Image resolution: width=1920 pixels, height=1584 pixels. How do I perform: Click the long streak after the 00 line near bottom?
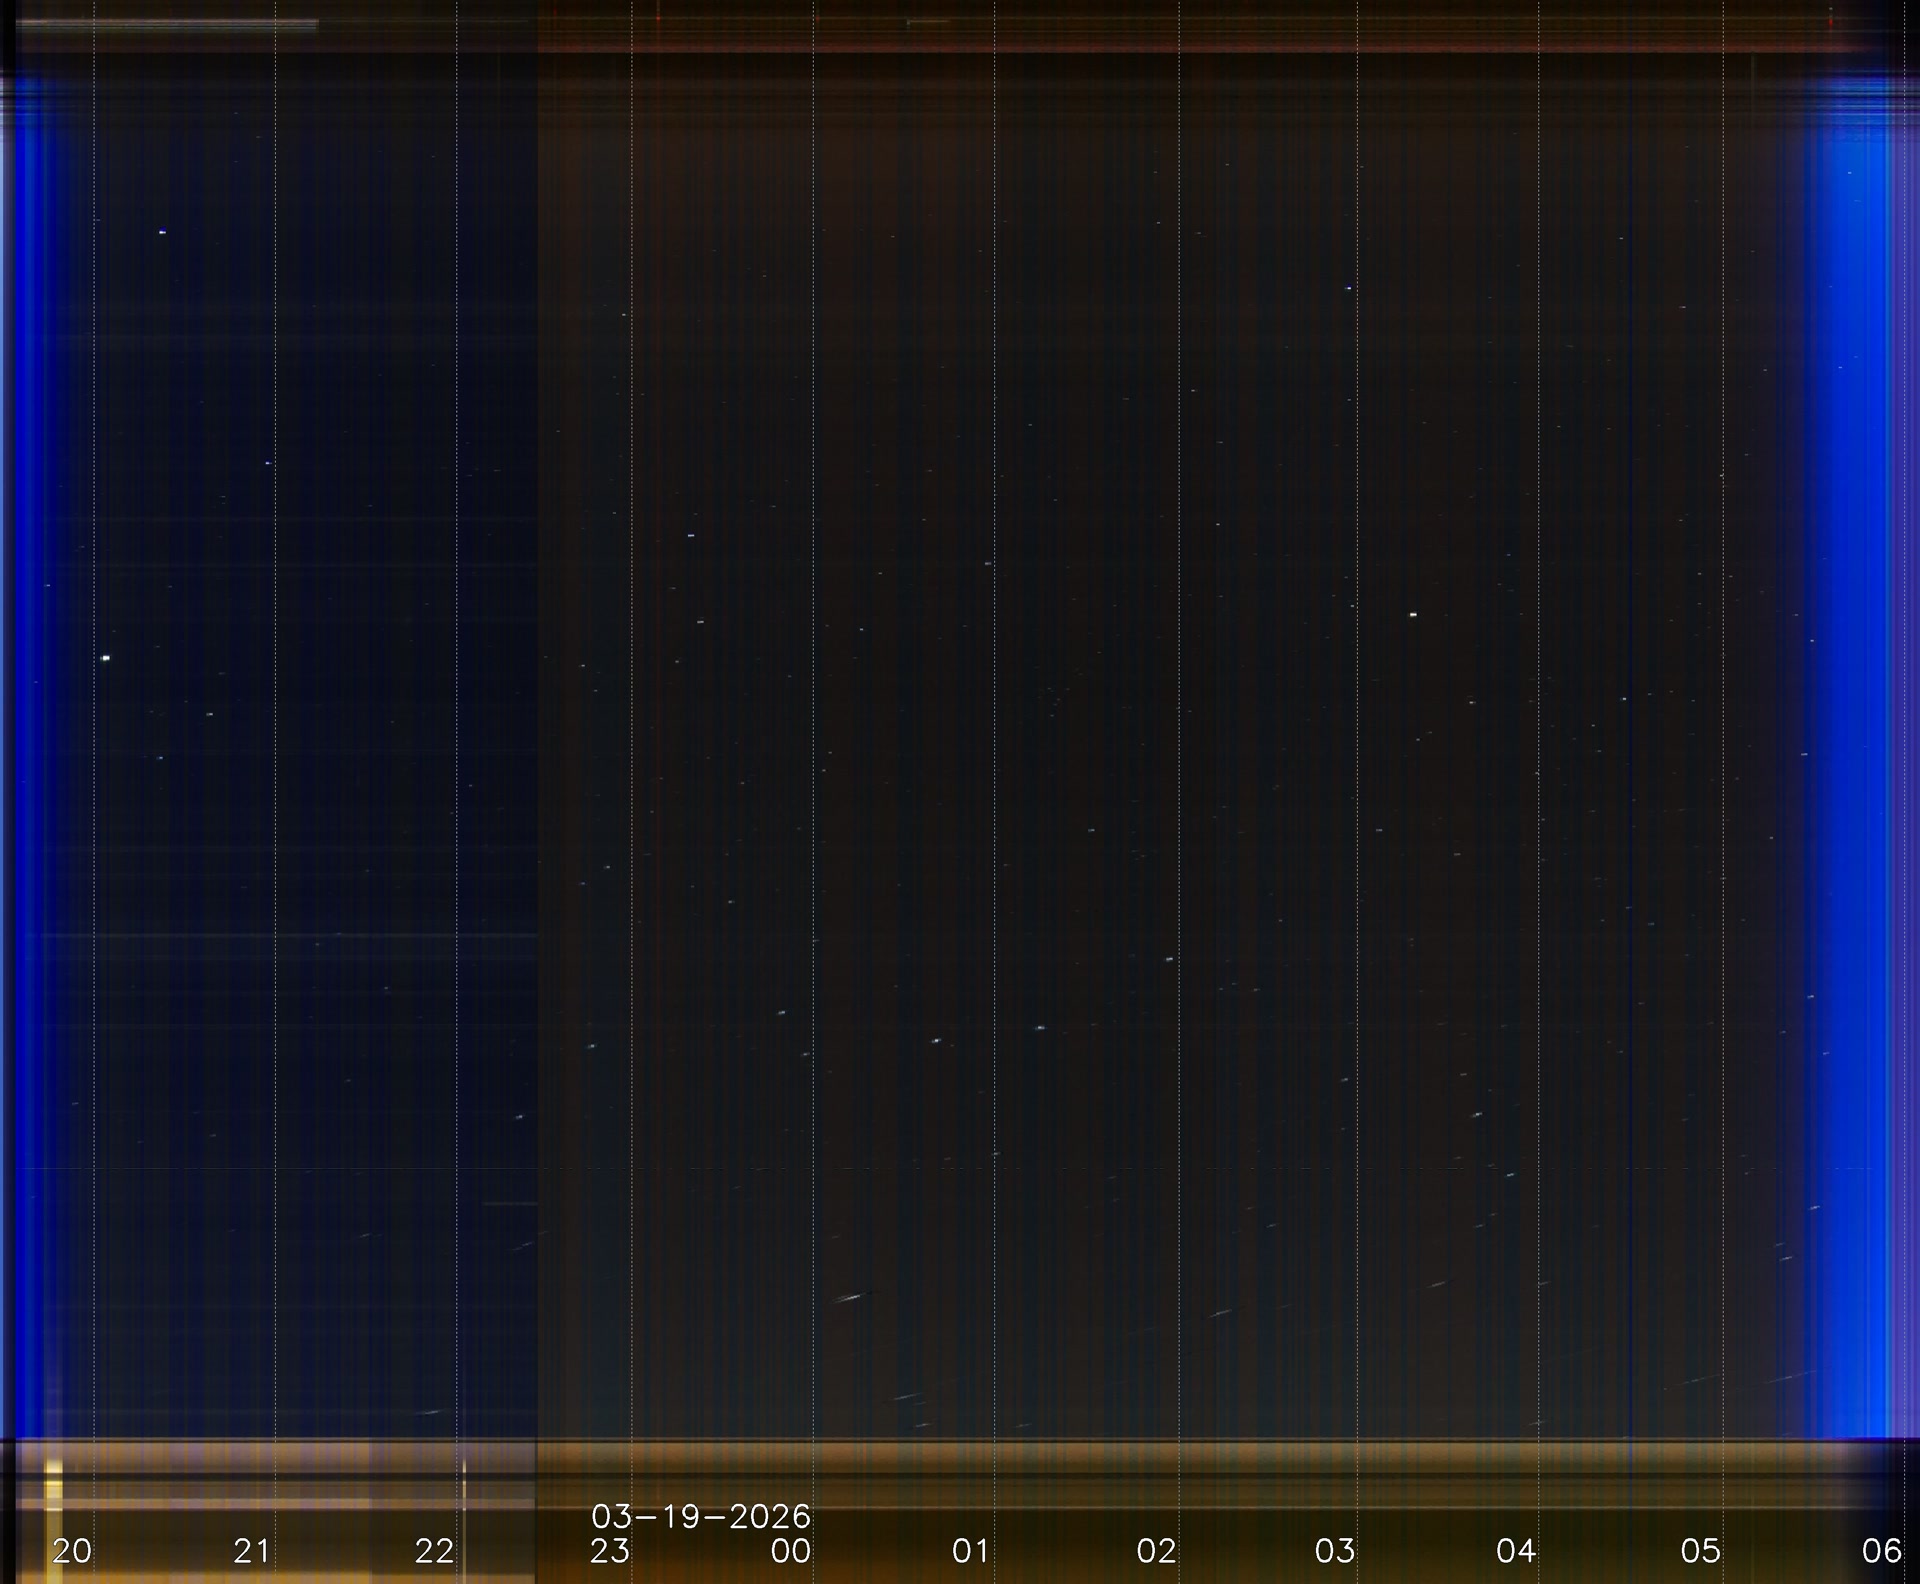coord(849,1298)
